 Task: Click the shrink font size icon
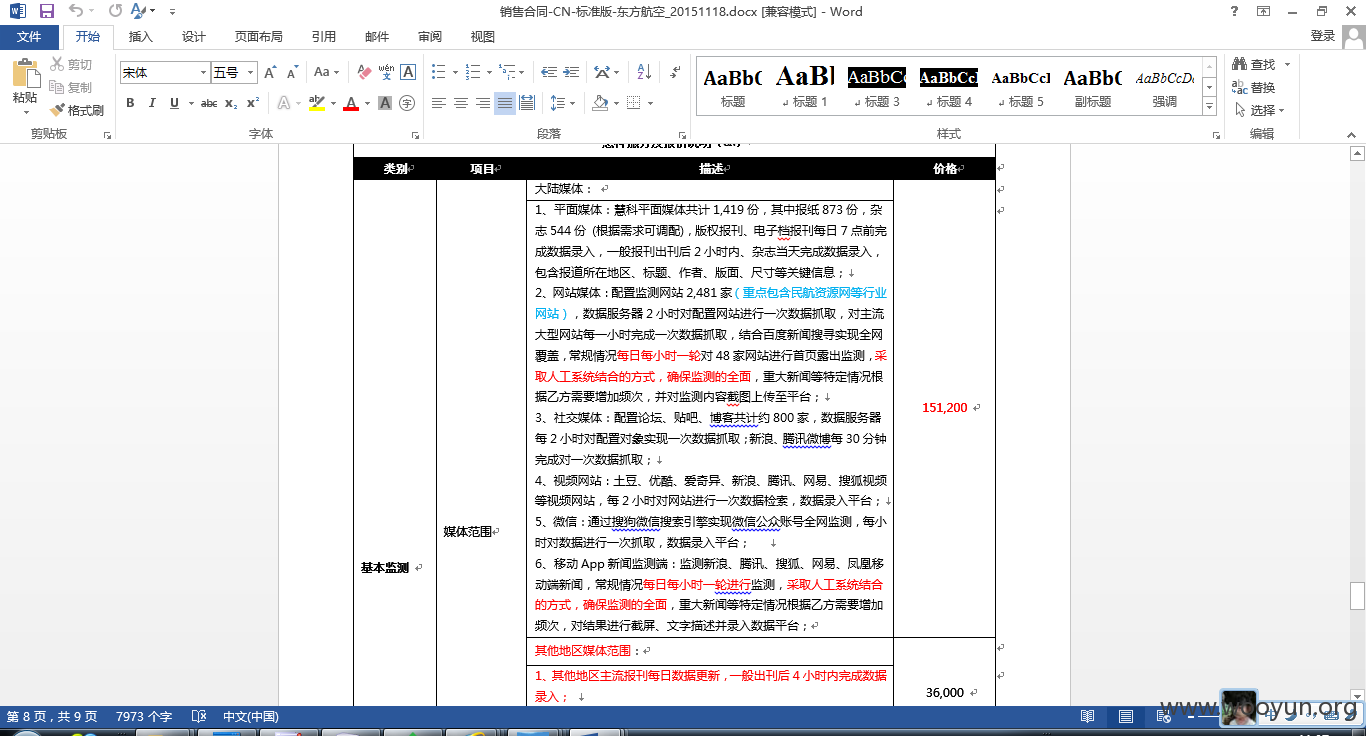click(x=292, y=73)
